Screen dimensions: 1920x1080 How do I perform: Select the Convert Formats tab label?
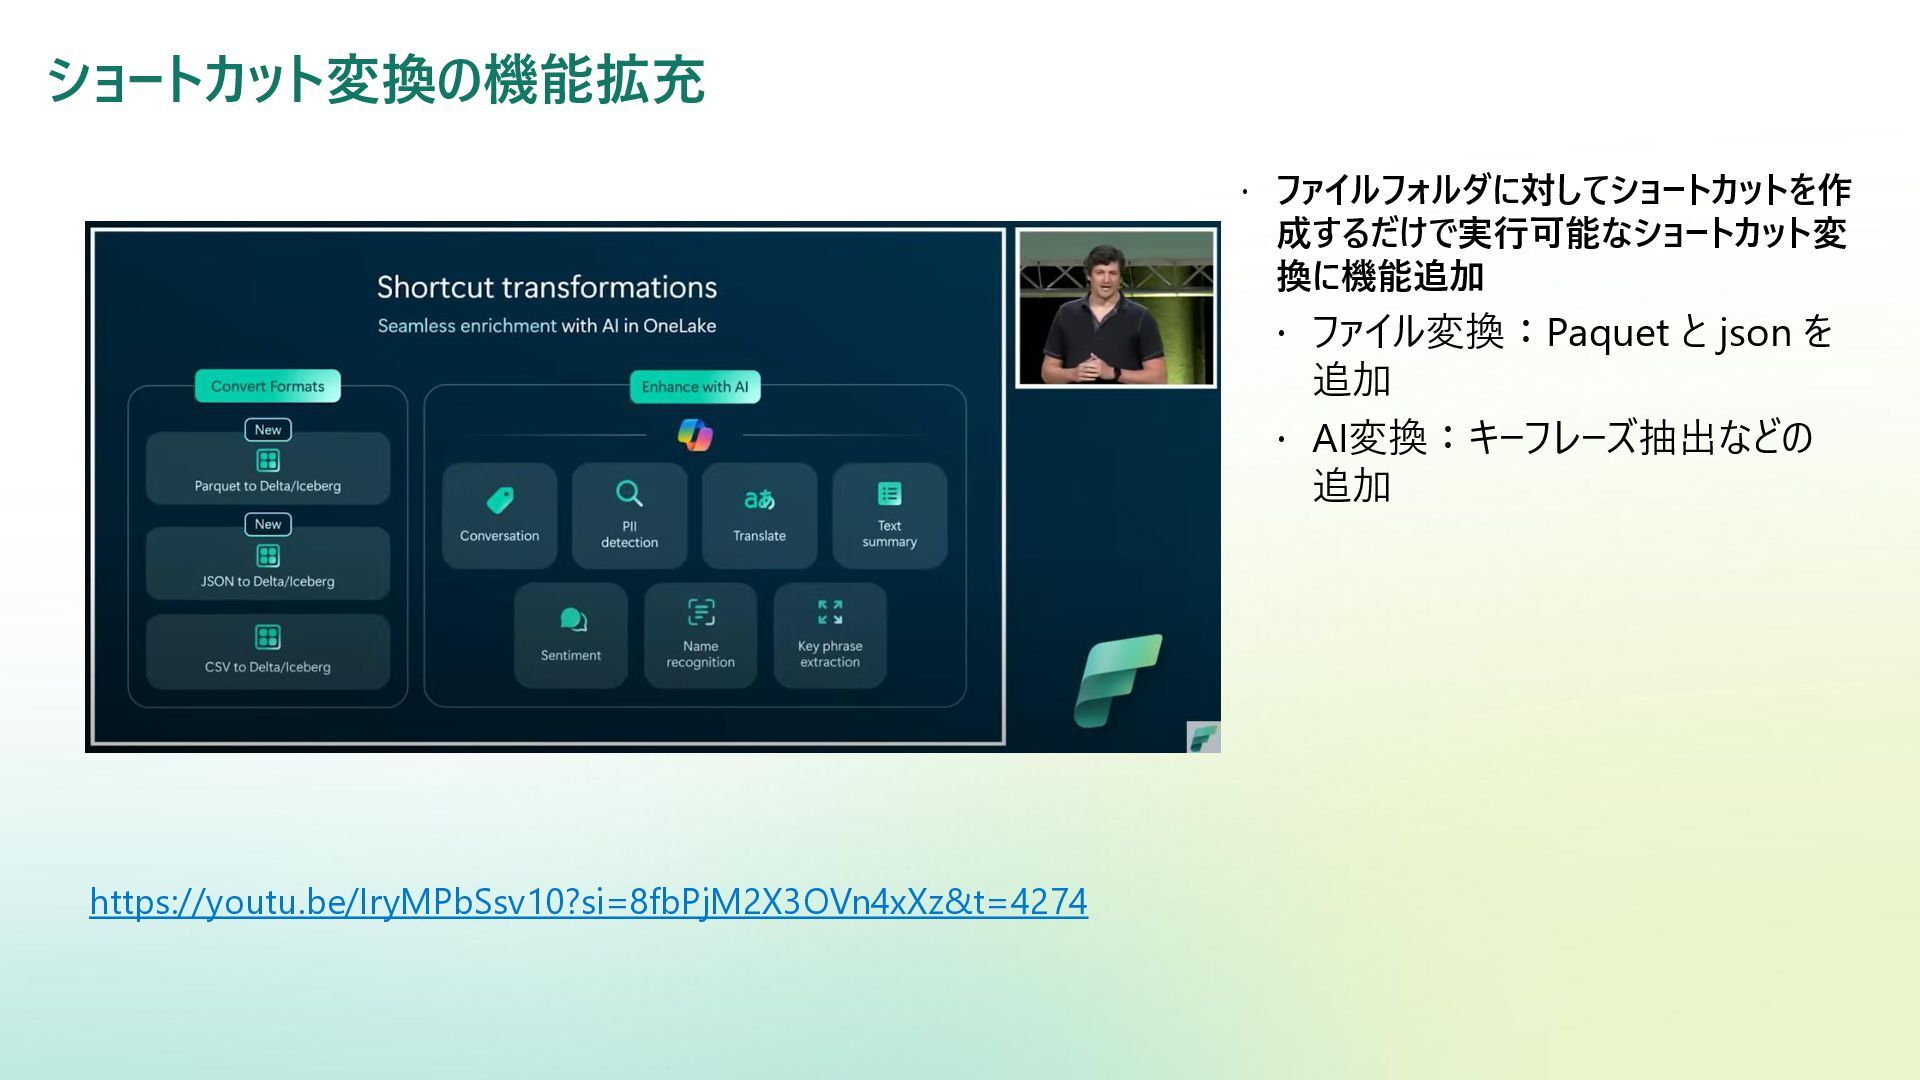point(268,386)
